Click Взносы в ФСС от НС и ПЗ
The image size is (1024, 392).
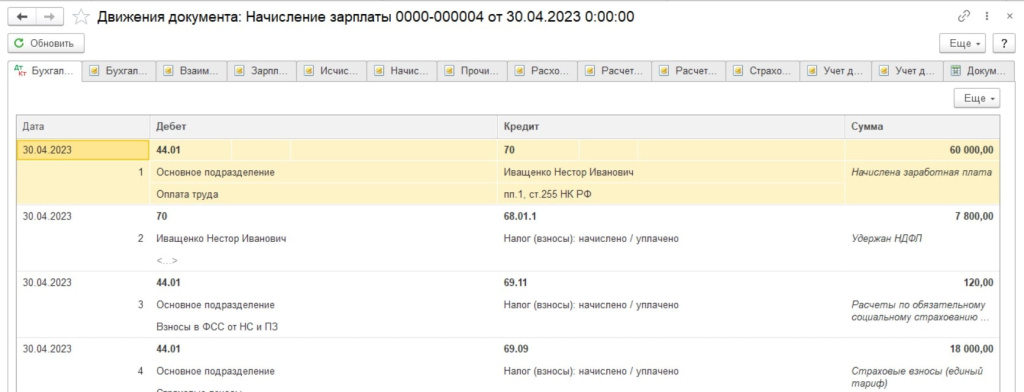click(217, 327)
